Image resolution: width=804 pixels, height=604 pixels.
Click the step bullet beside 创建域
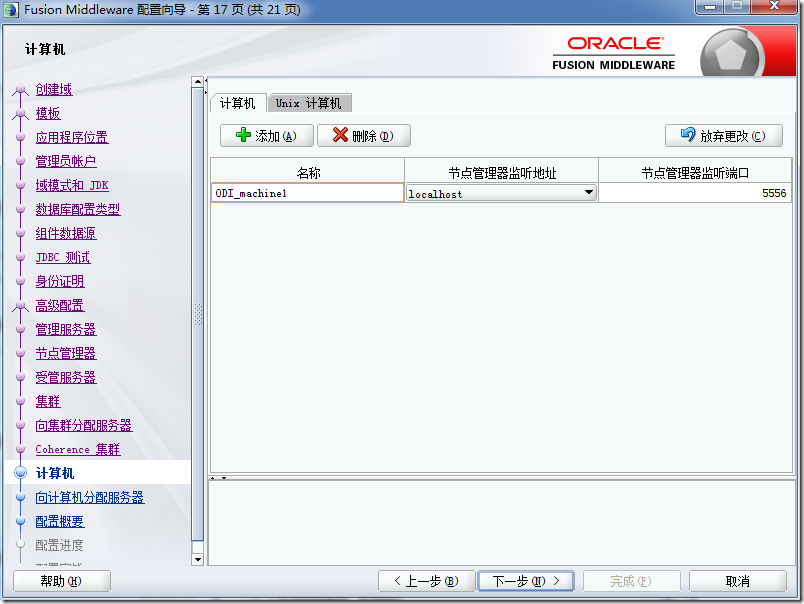[x=21, y=90]
